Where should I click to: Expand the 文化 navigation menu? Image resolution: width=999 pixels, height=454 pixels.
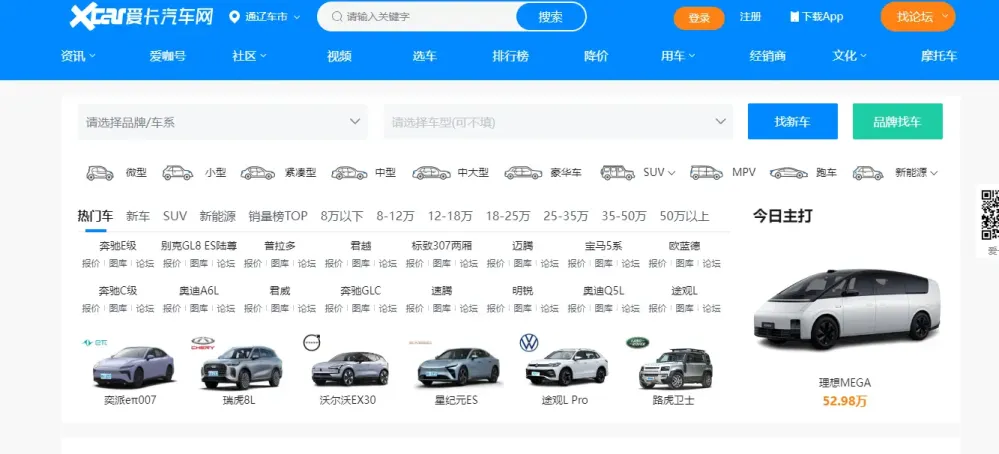[x=849, y=56]
